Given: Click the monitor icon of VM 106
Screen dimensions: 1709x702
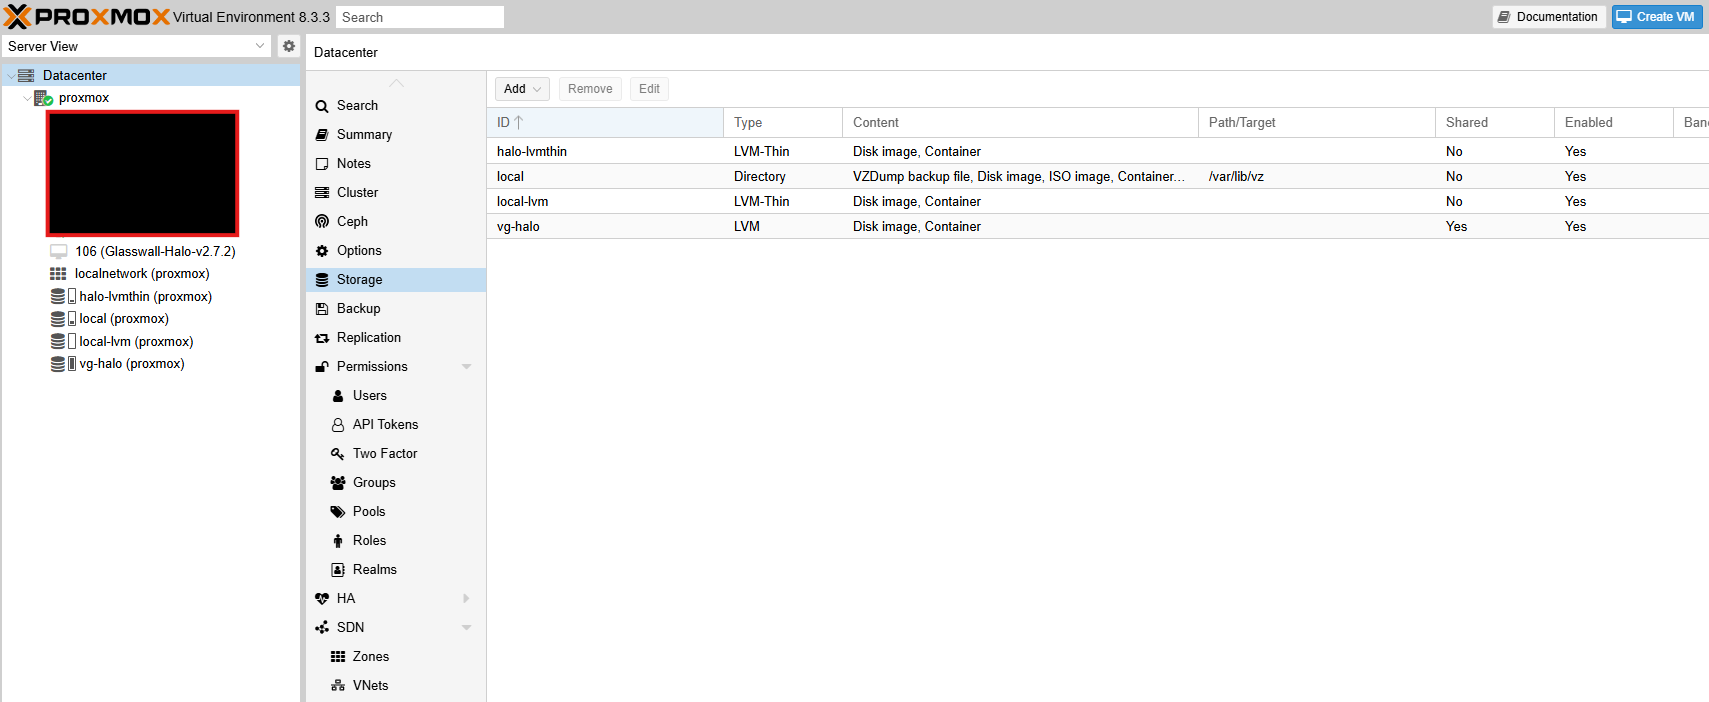Looking at the screenshot, I should pos(59,252).
